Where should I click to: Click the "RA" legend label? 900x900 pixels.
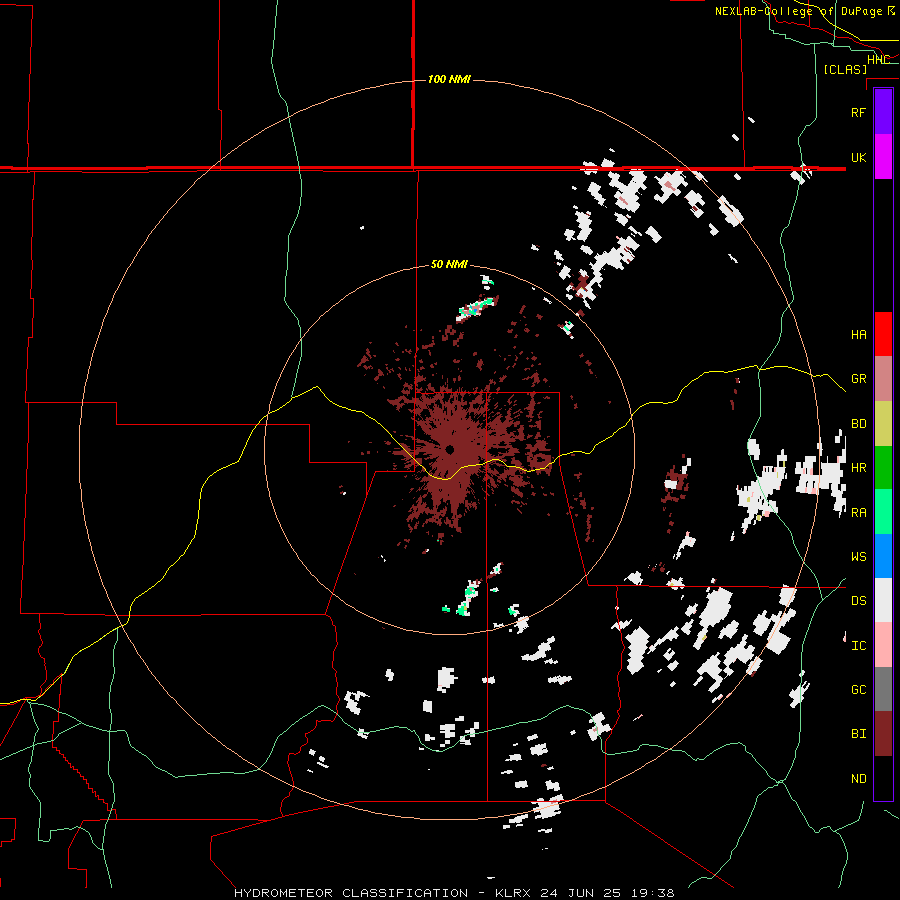[x=859, y=512]
